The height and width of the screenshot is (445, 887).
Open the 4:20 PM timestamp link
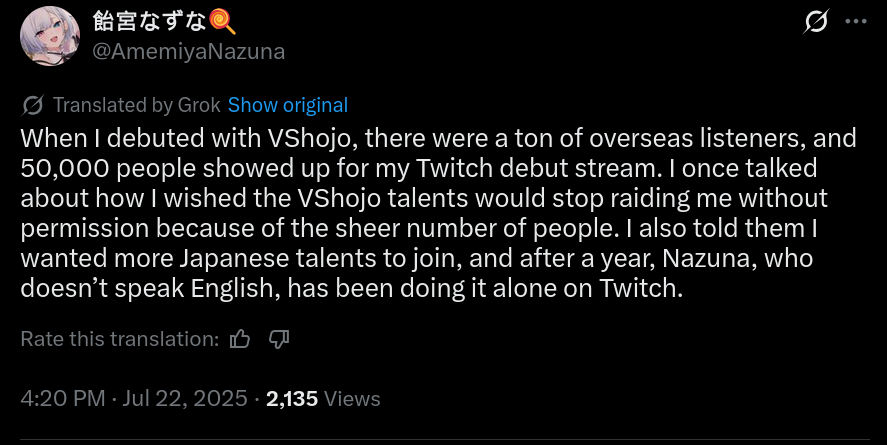click(63, 399)
